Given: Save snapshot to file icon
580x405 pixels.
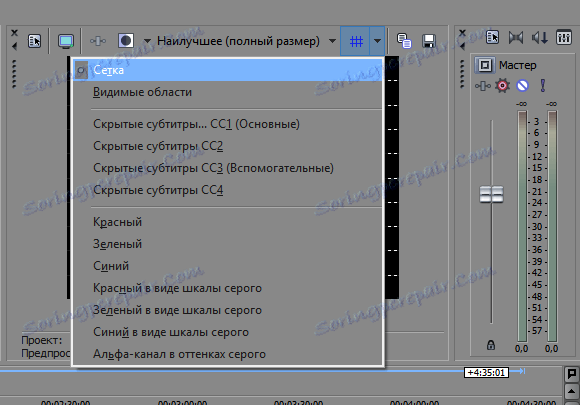Looking at the screenshot, I should 429,41.
